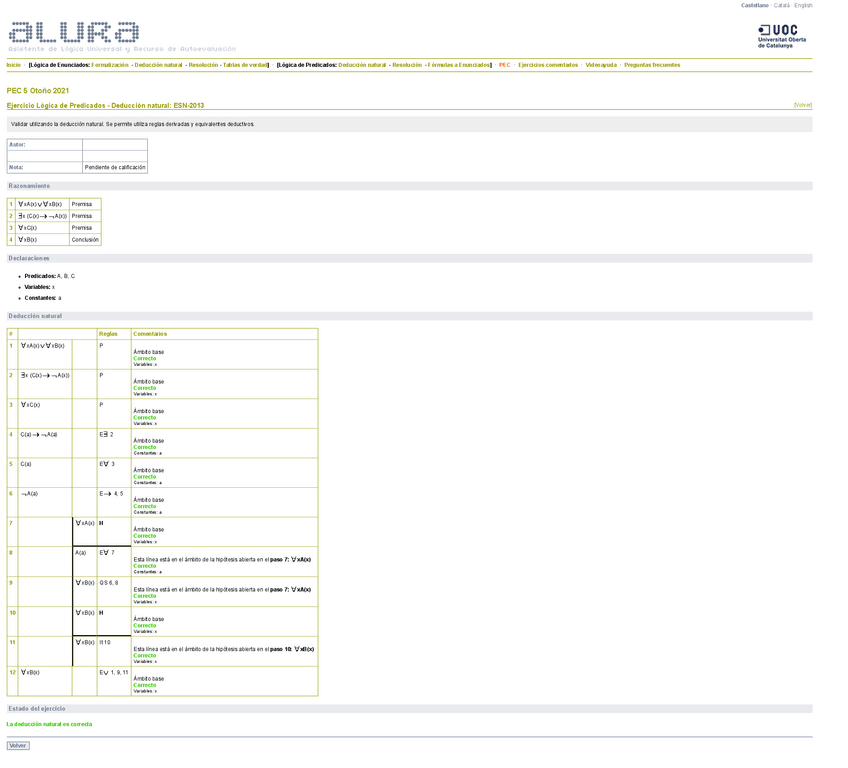The height and width of the screenshot is (768, 848).
Task: Open Ejercicios comentados
Action: coord(548,65)
